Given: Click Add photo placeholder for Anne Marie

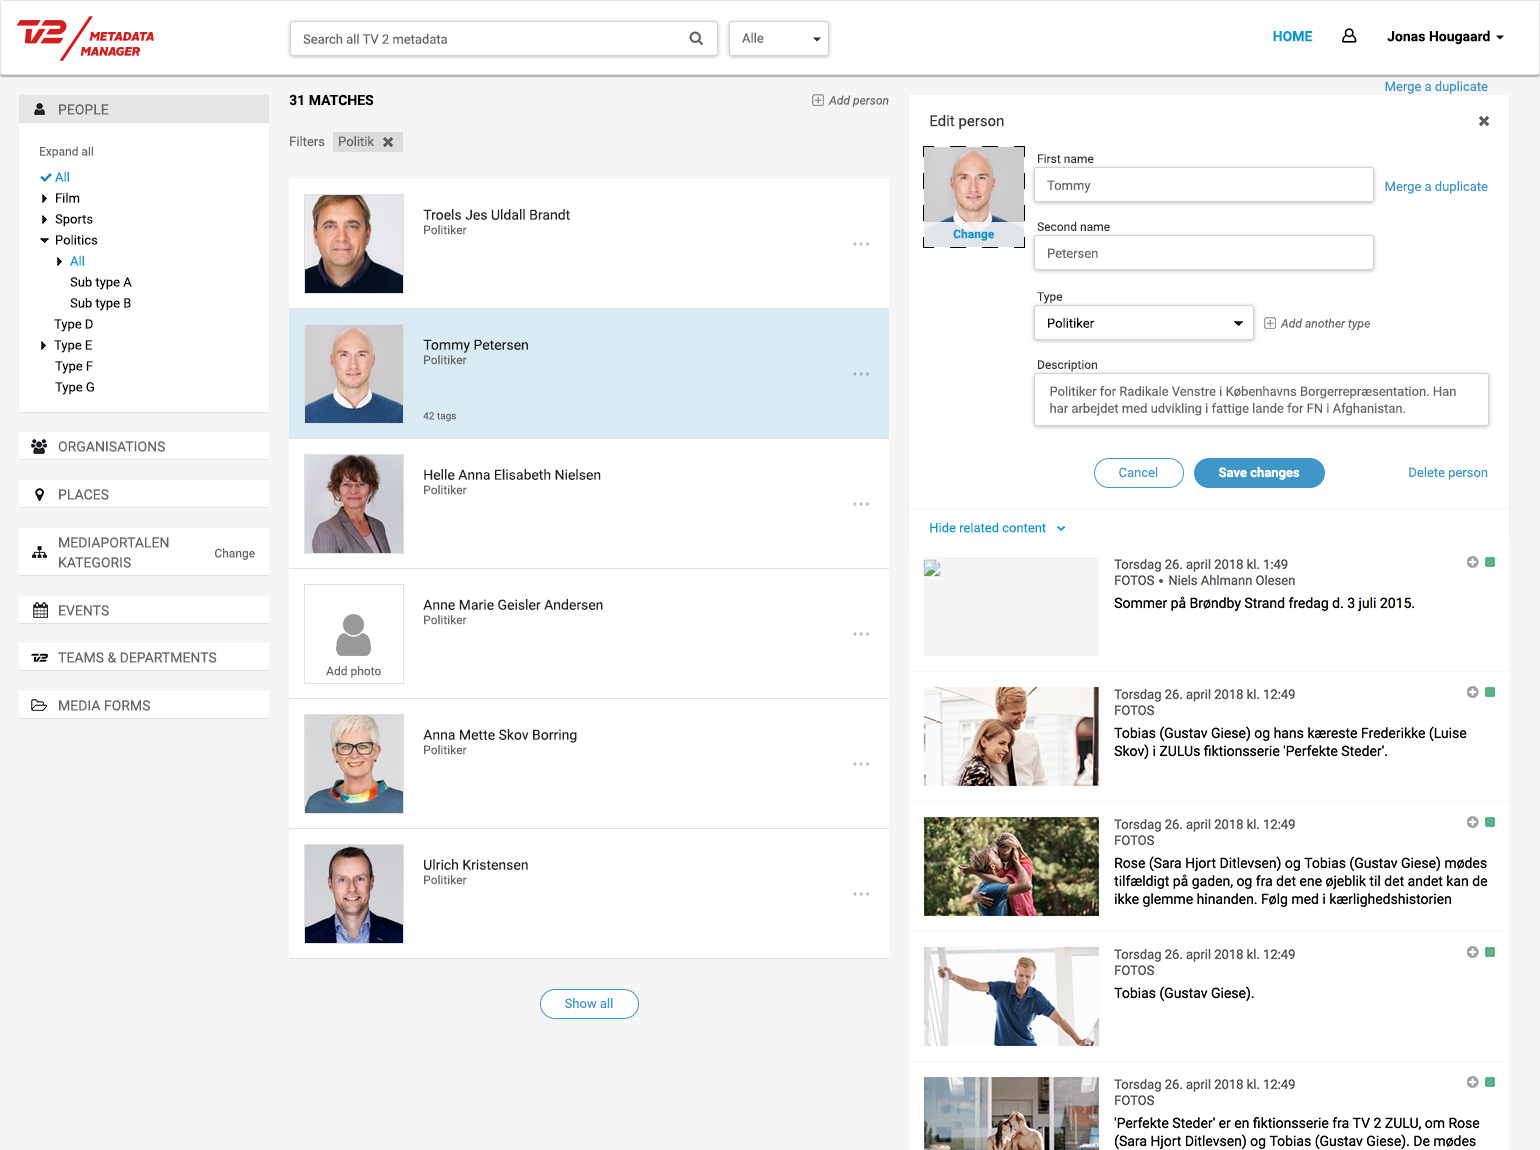Looking at the screenshot, I should (x=353, y=634).
